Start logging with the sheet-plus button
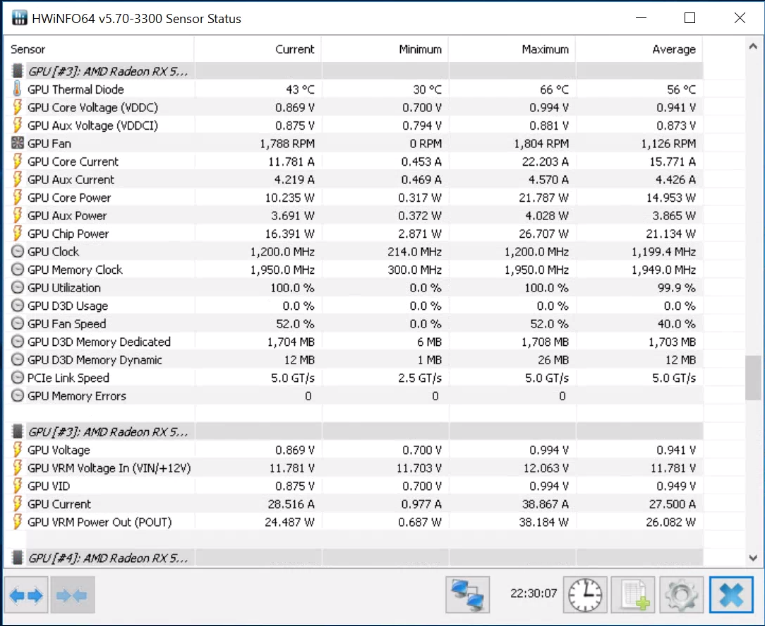Viewport: 765px width, 626px height. coord(633,595)
